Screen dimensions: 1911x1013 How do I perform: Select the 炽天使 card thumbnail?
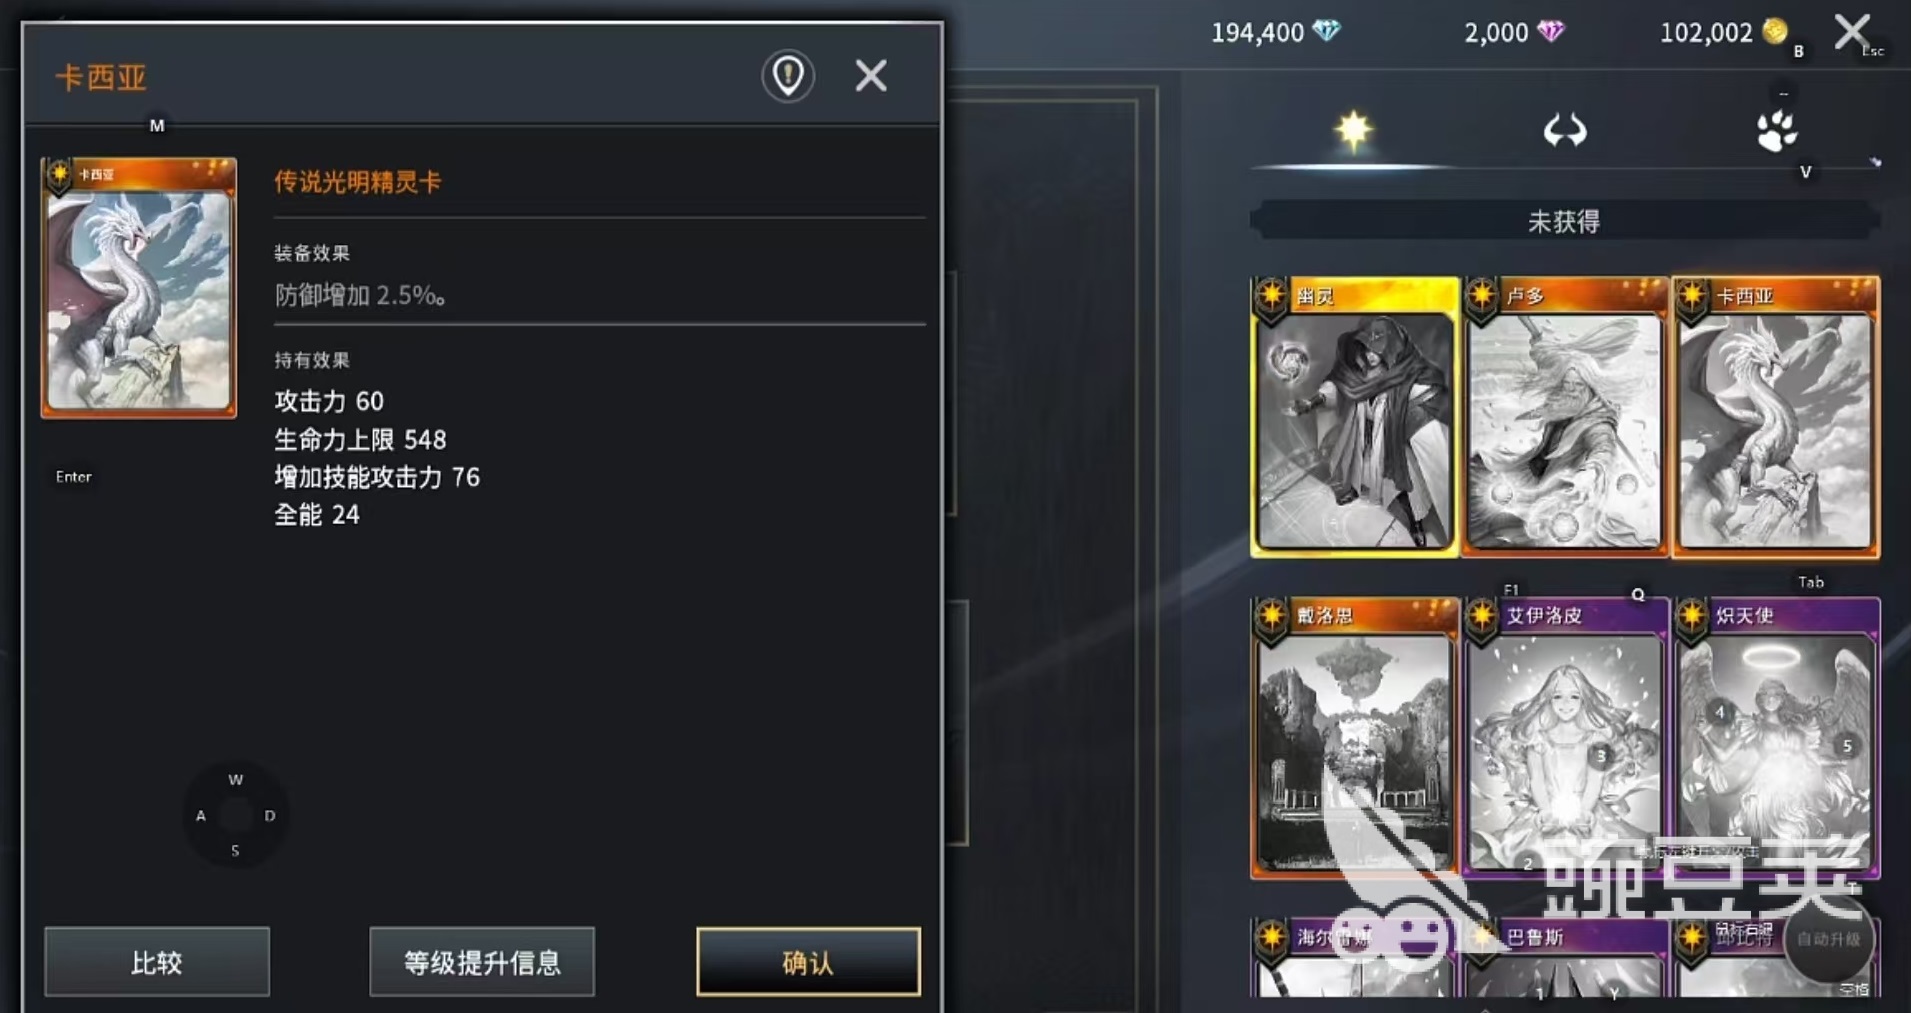click(1776, 738)
